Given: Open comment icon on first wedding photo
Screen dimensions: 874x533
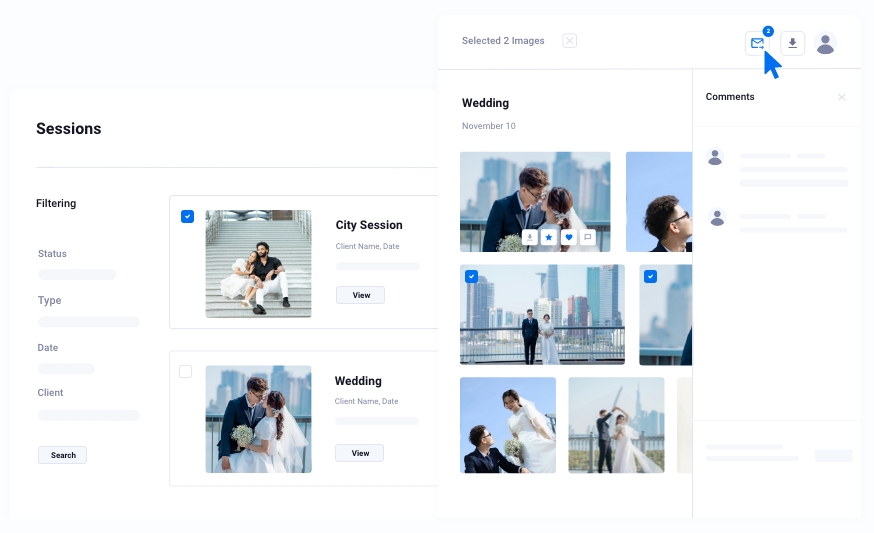Looking at the screenshot, I should tap(587, 237).
